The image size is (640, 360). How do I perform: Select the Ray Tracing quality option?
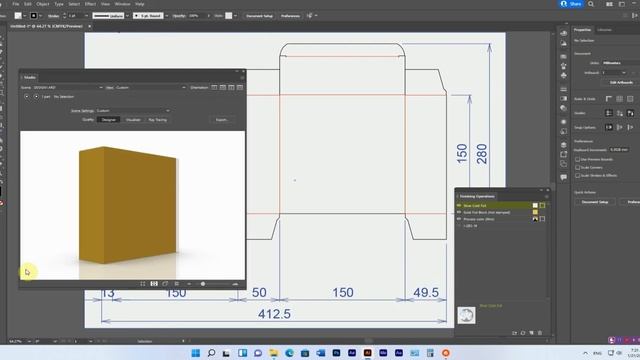(158, 120)
